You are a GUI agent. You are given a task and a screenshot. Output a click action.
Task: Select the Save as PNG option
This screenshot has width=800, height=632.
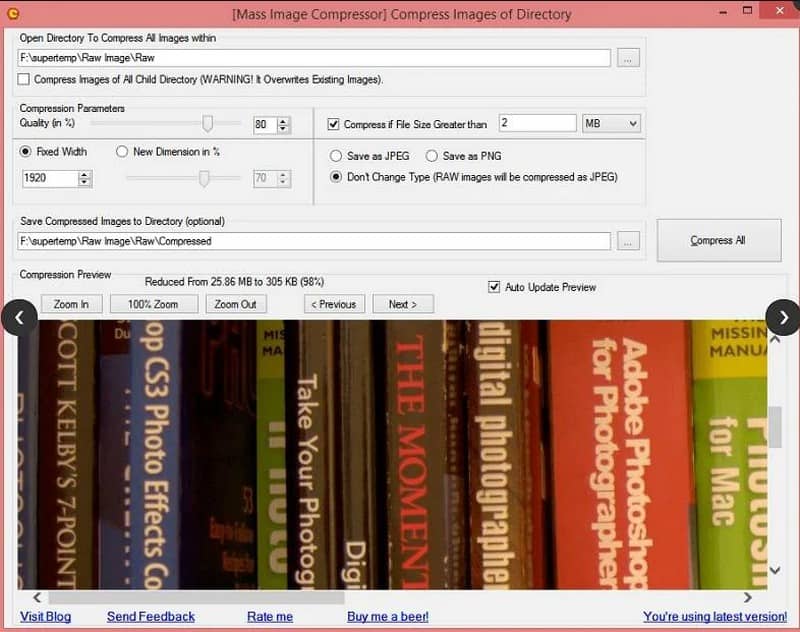click(432, 156)
